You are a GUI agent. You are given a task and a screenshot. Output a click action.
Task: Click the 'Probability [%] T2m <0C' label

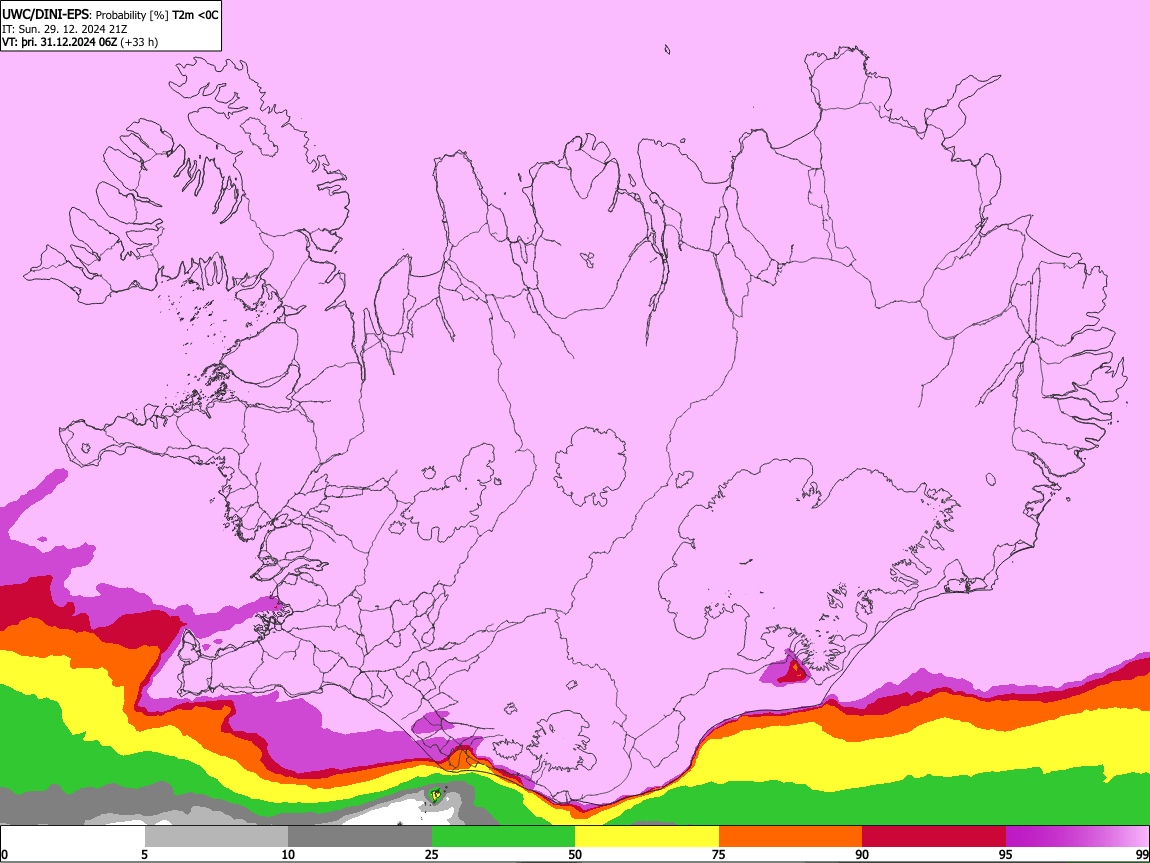click(x=157, y=15)
